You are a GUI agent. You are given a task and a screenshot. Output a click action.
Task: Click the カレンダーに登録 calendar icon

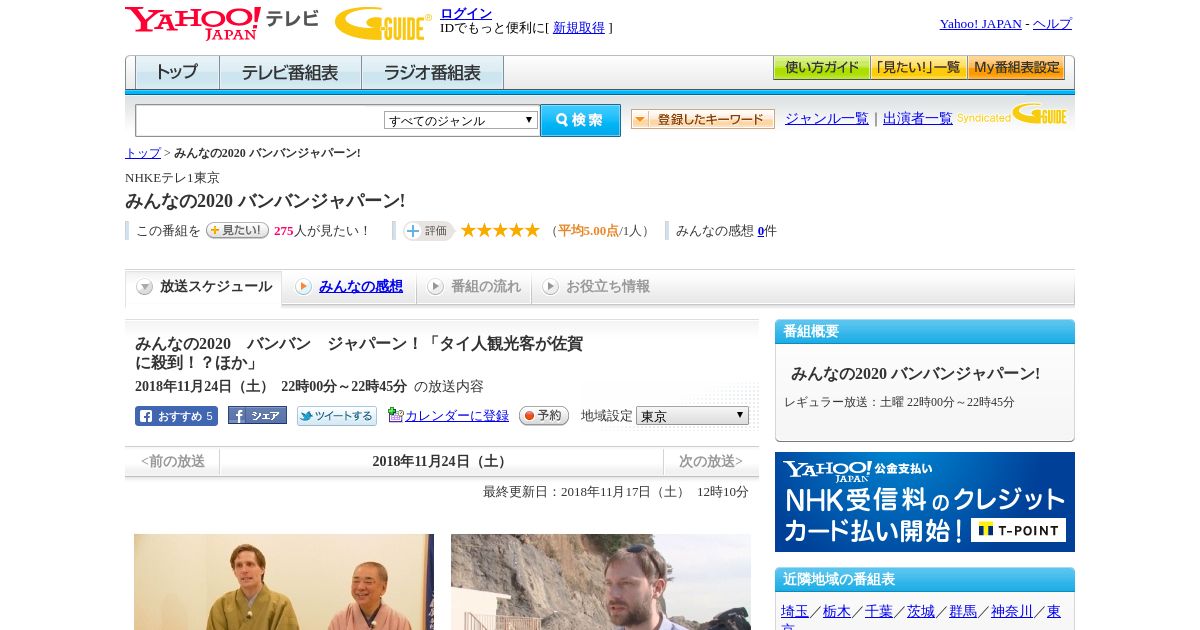click(x=396, y=415)
